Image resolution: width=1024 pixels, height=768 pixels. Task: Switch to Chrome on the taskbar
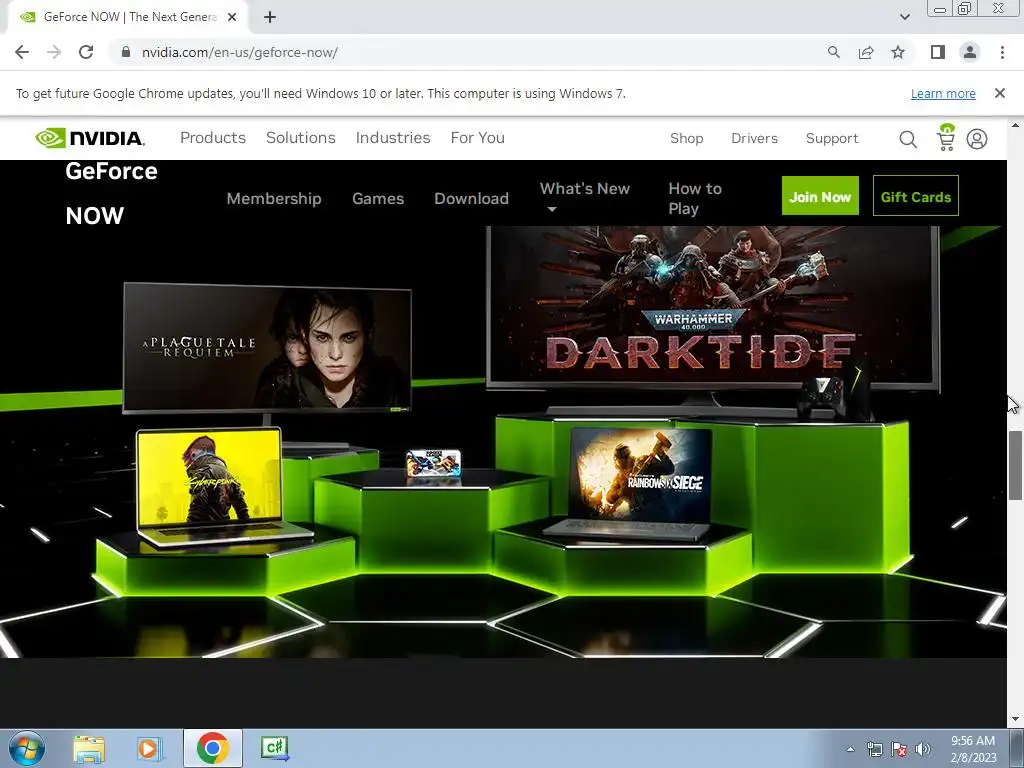(212, 748)
